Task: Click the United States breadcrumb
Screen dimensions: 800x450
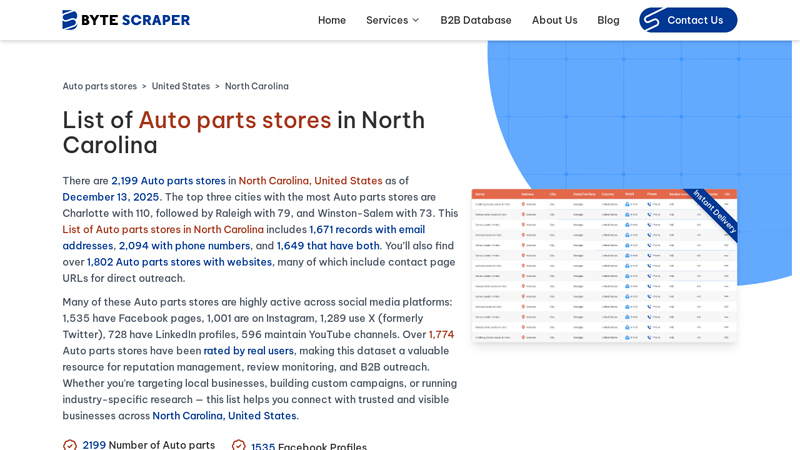Action: click(181, 86)
